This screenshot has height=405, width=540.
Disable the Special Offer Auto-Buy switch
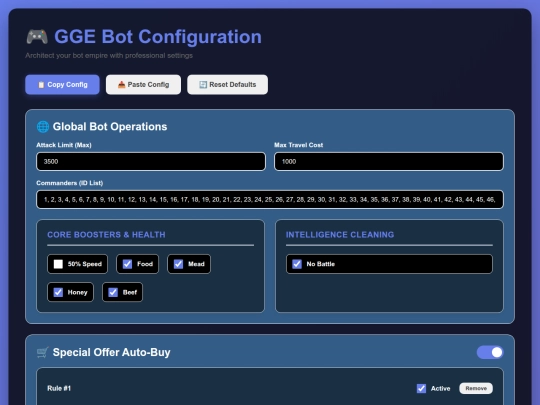click(490, 352)
